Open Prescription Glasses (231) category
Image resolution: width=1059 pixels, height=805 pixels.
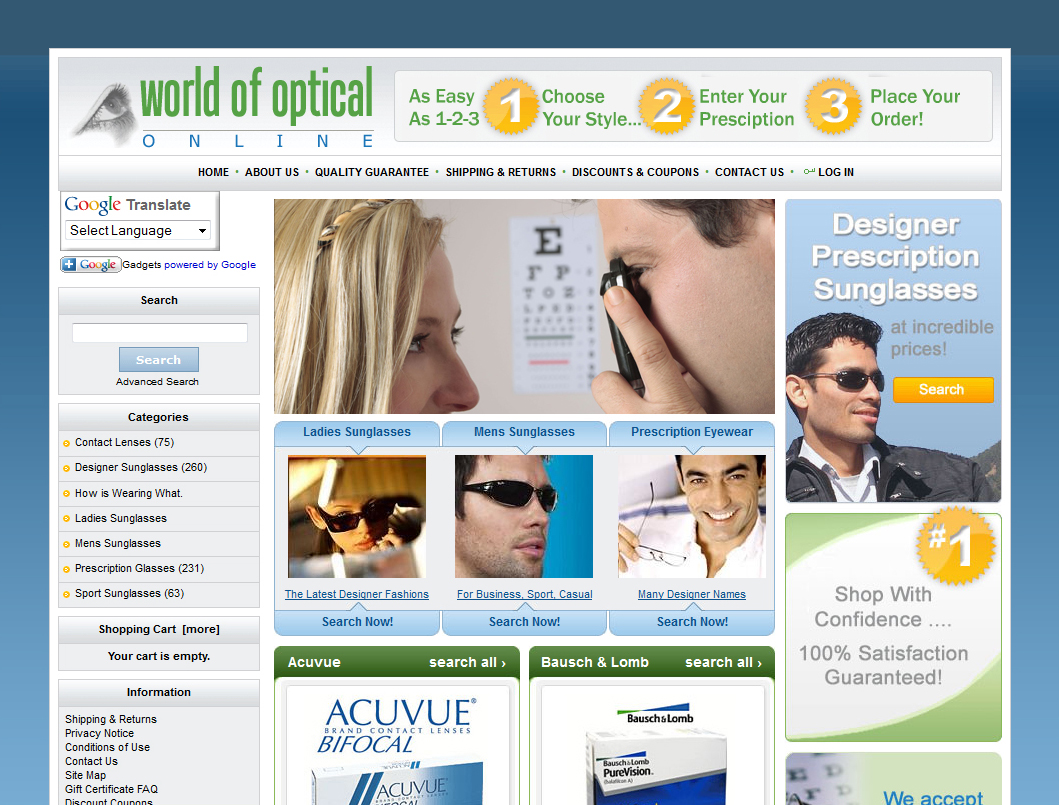[139, 568]
